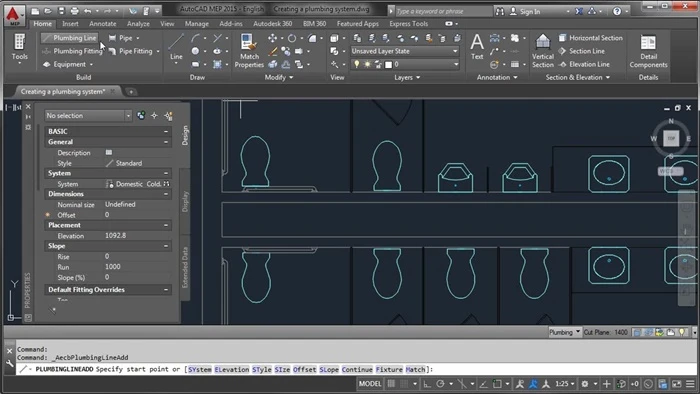Screen dimensions: 700x394
Task: Open the Vertical Section tool
Action: [542, 51]
